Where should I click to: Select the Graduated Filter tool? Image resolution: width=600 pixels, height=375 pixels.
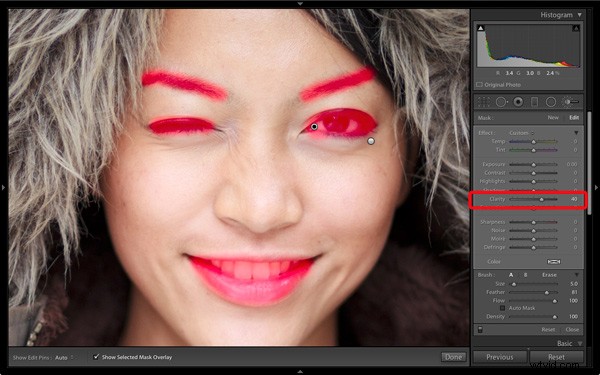click(x=535, y=102)
